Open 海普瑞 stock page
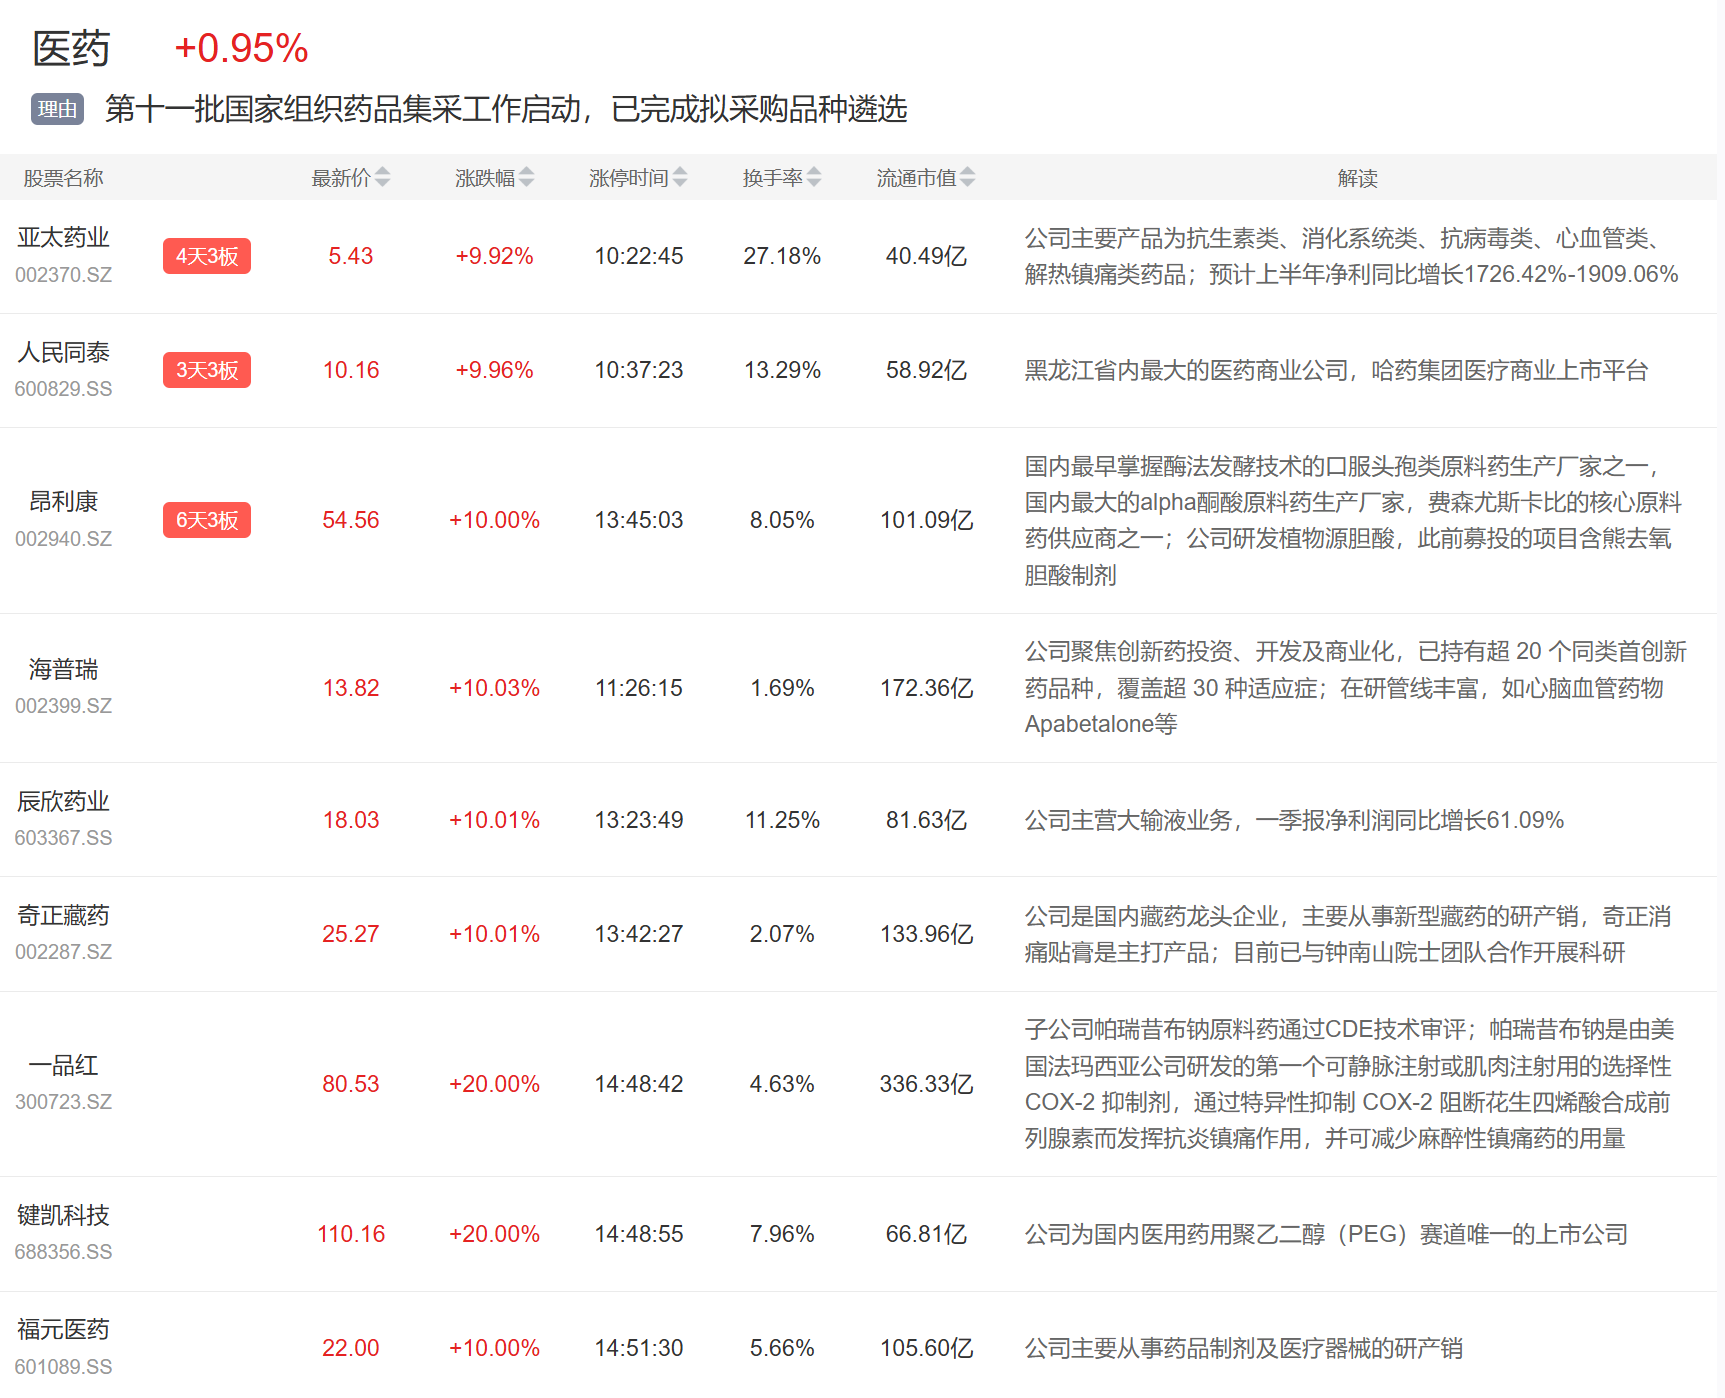Image resolution: width=1725 pixels, height=1398 pixels. pyautogui.click(x=63, y=670)
